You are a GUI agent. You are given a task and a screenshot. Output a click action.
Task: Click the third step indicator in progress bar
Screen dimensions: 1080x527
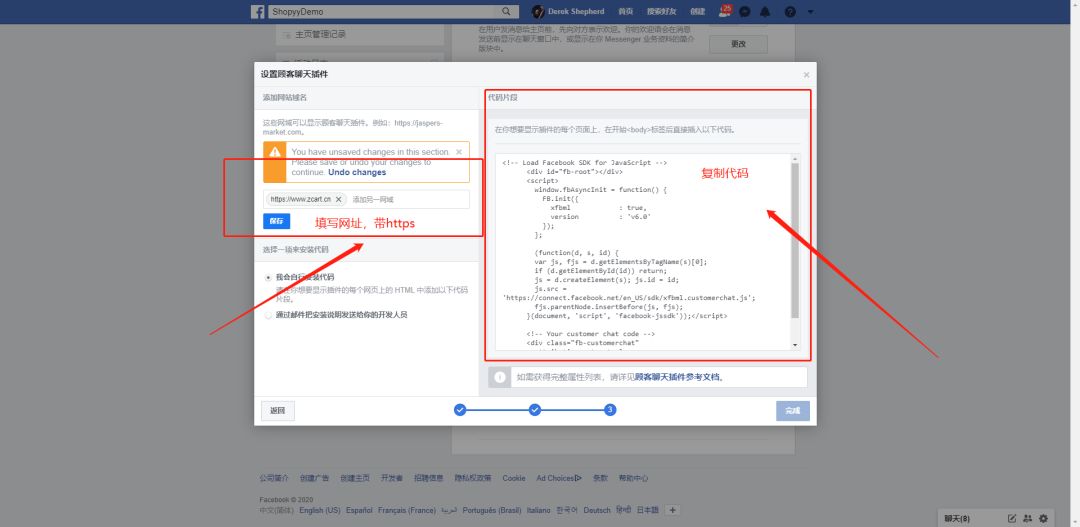click(x=609, y=409)
